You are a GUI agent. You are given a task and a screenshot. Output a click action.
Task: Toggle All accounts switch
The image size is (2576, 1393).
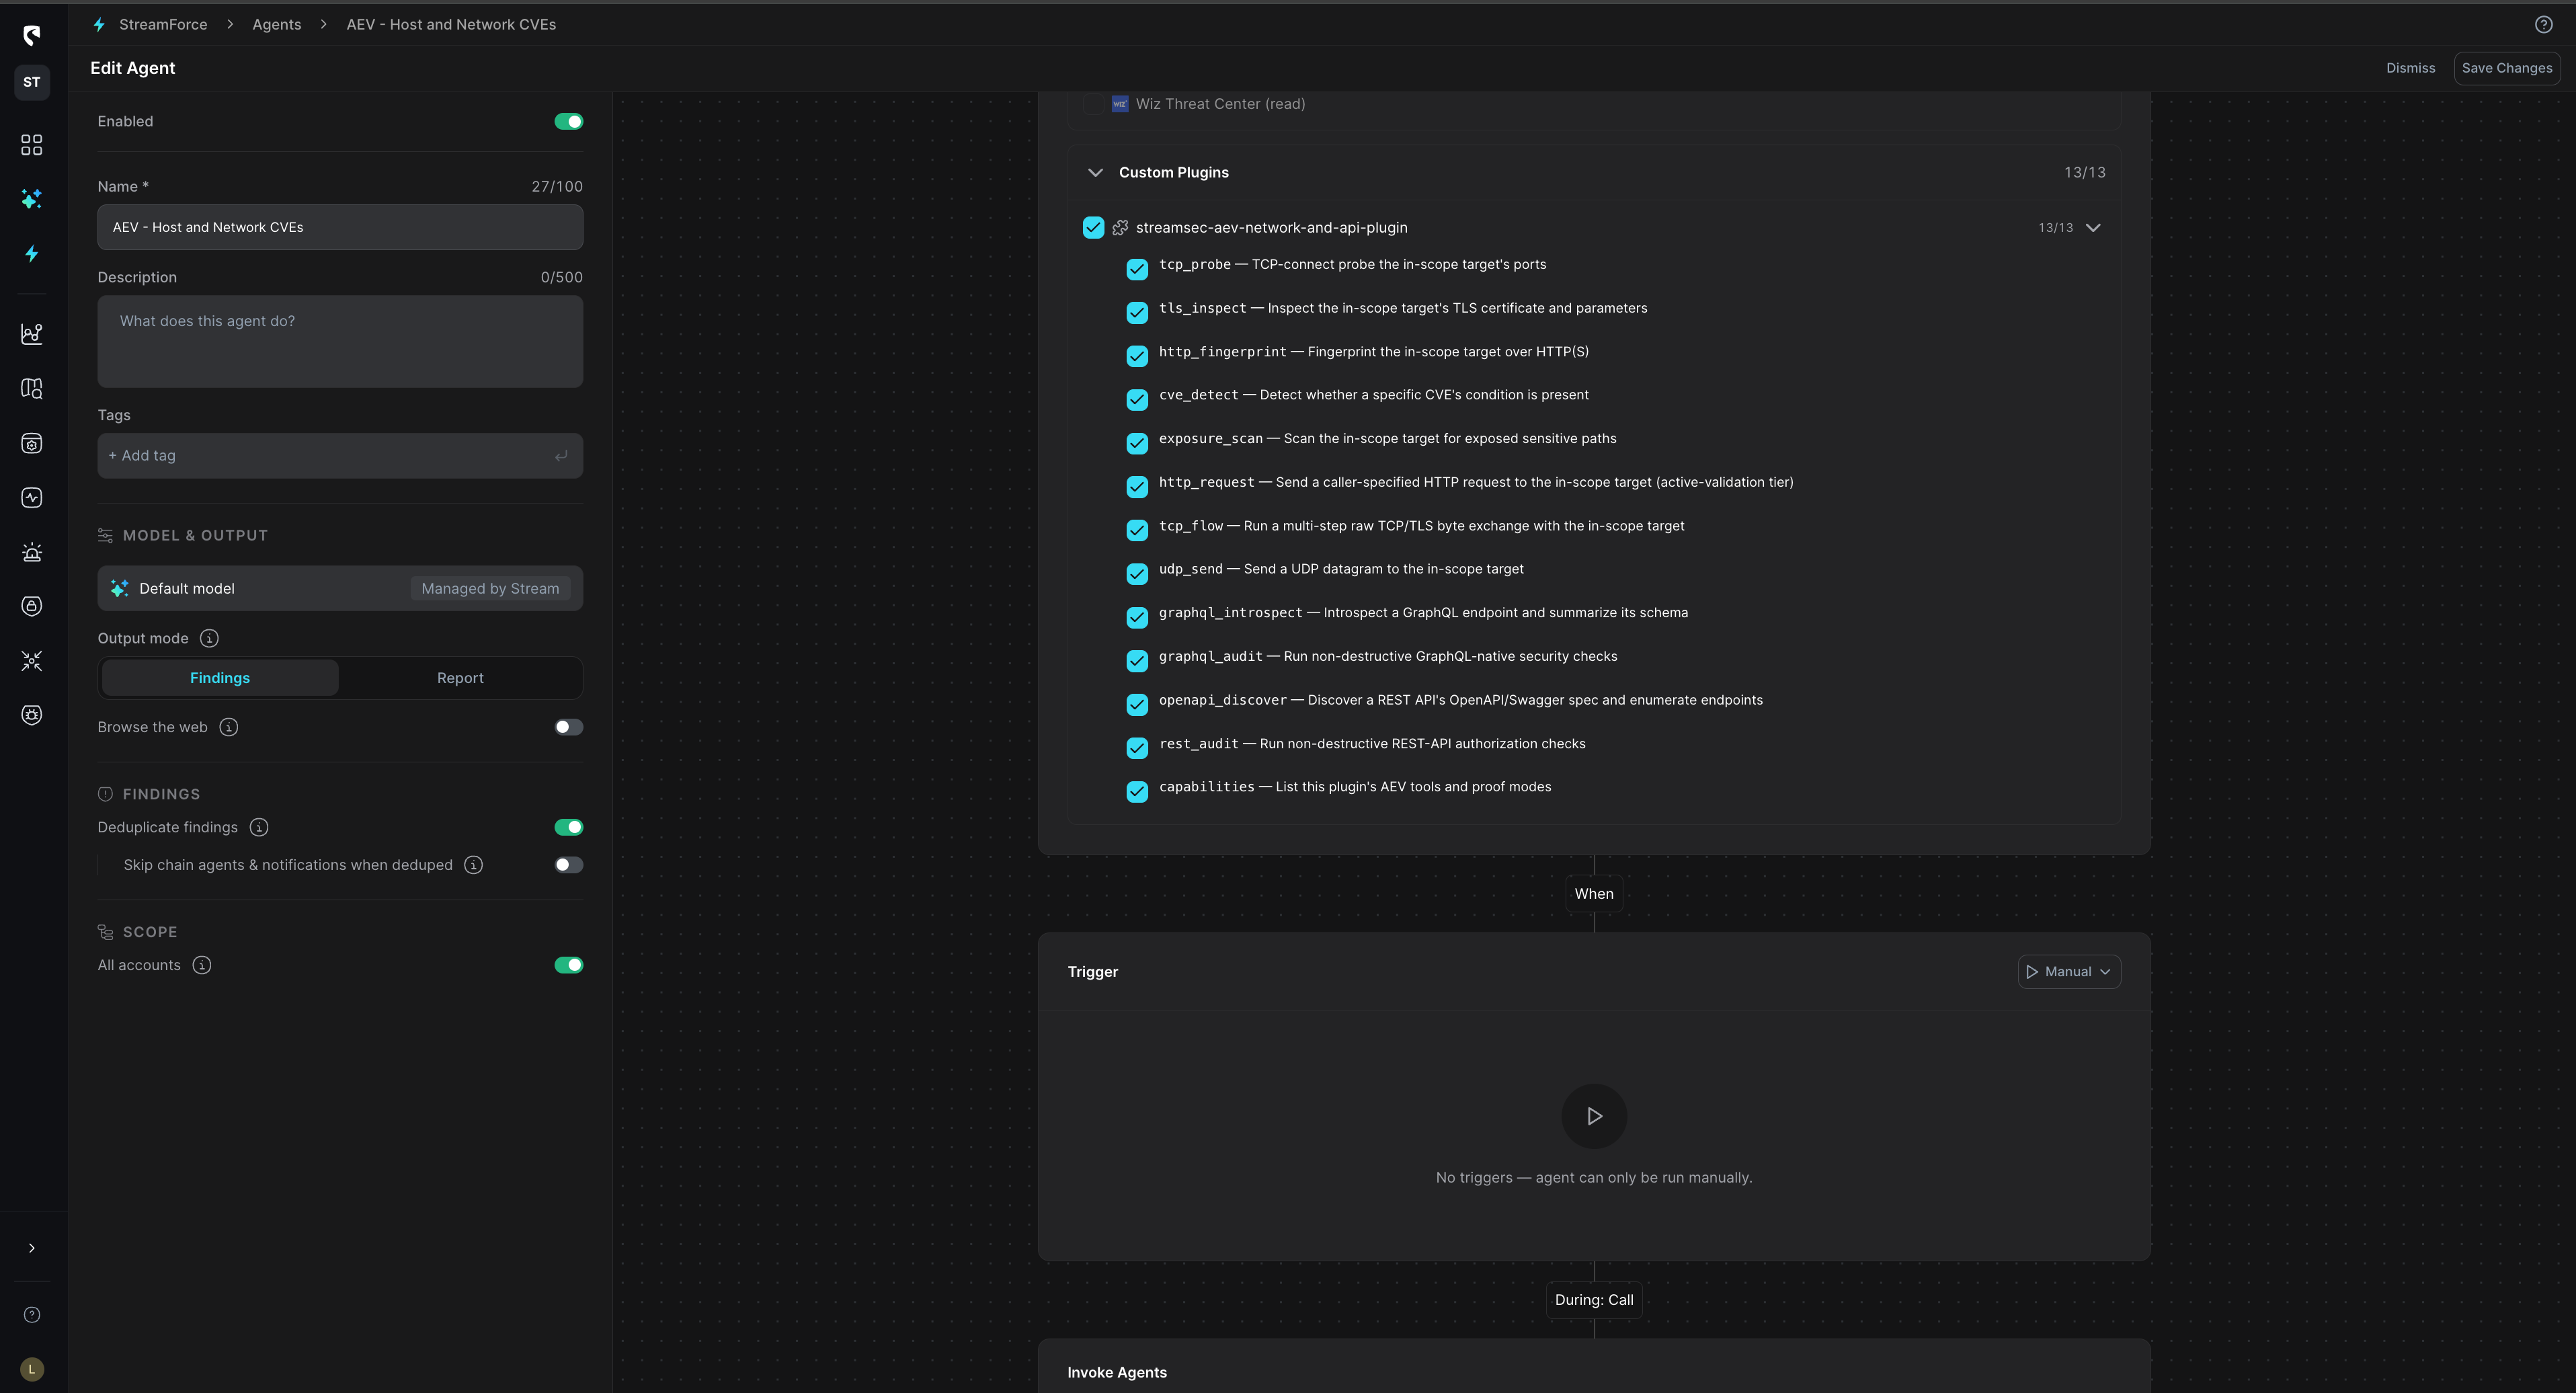(x=569, y=966)
